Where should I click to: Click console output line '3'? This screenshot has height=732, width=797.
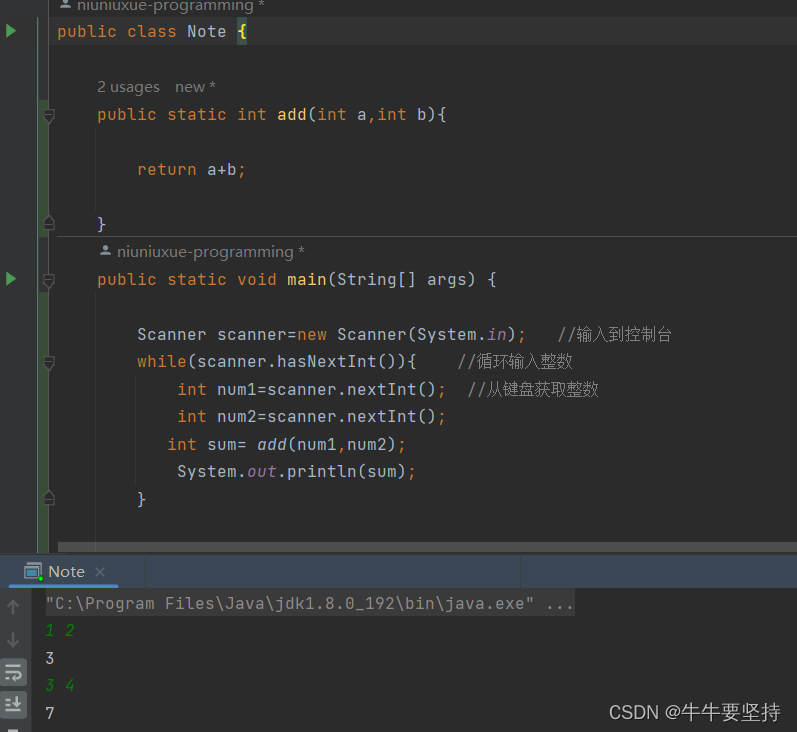50,658
